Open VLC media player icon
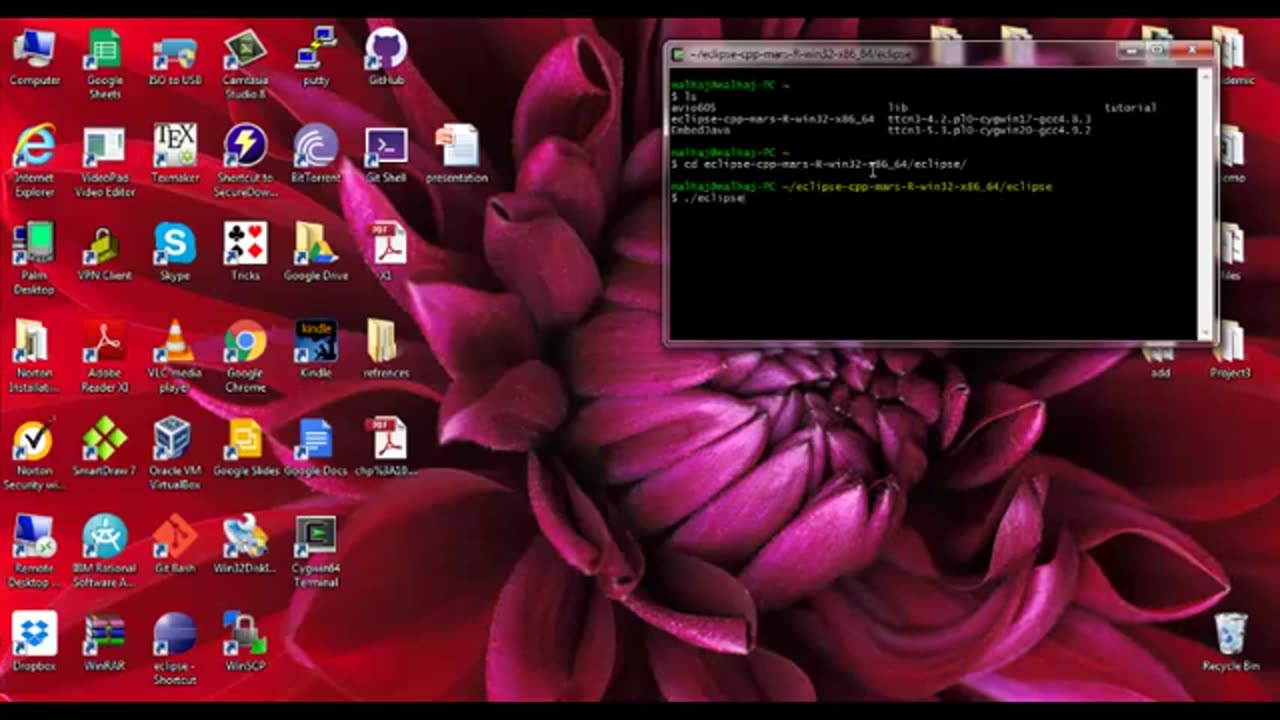The image size is (1280, 720). [x=175, y=356]
